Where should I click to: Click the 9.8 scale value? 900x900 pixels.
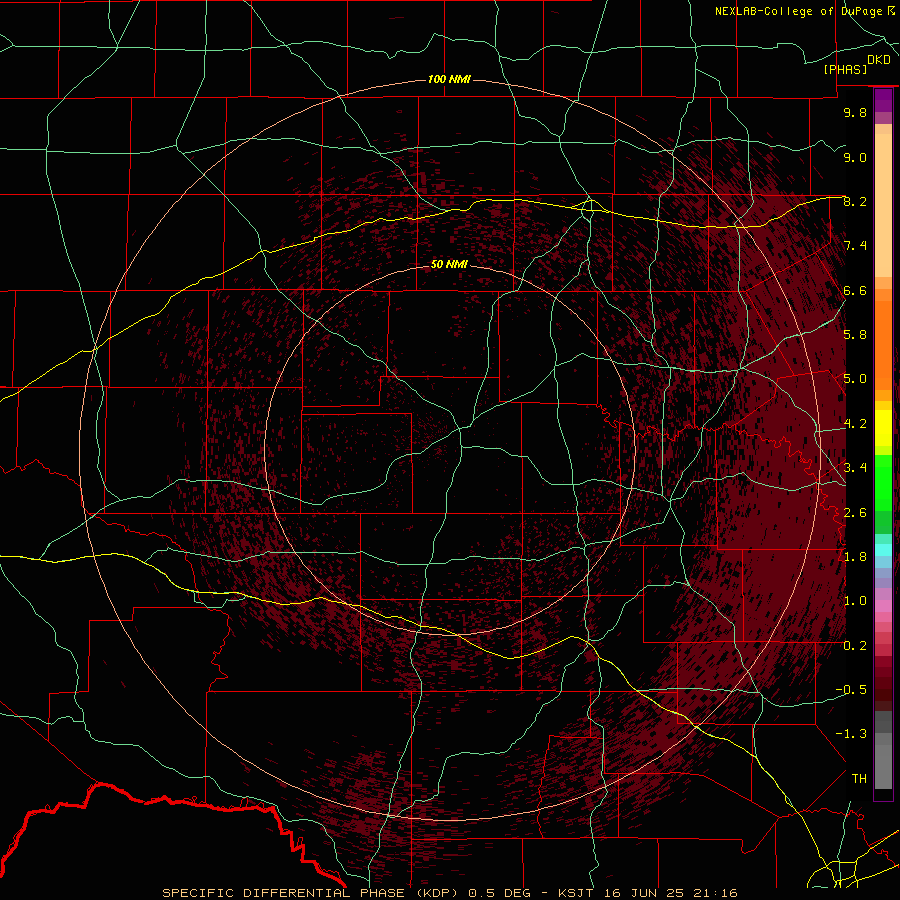[855, 112]
